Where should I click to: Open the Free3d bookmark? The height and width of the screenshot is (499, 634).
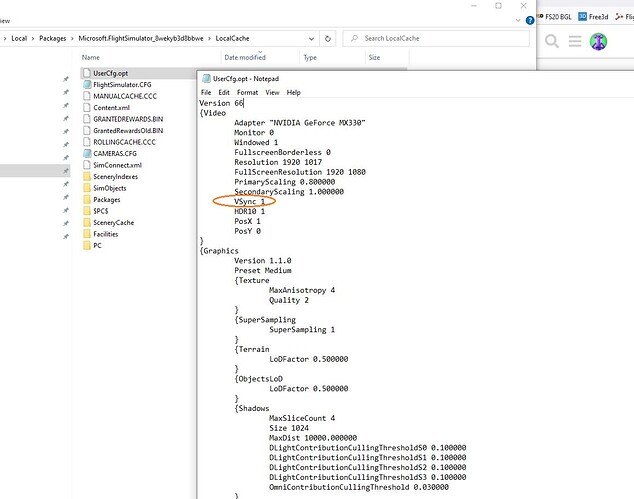[593, 17]
